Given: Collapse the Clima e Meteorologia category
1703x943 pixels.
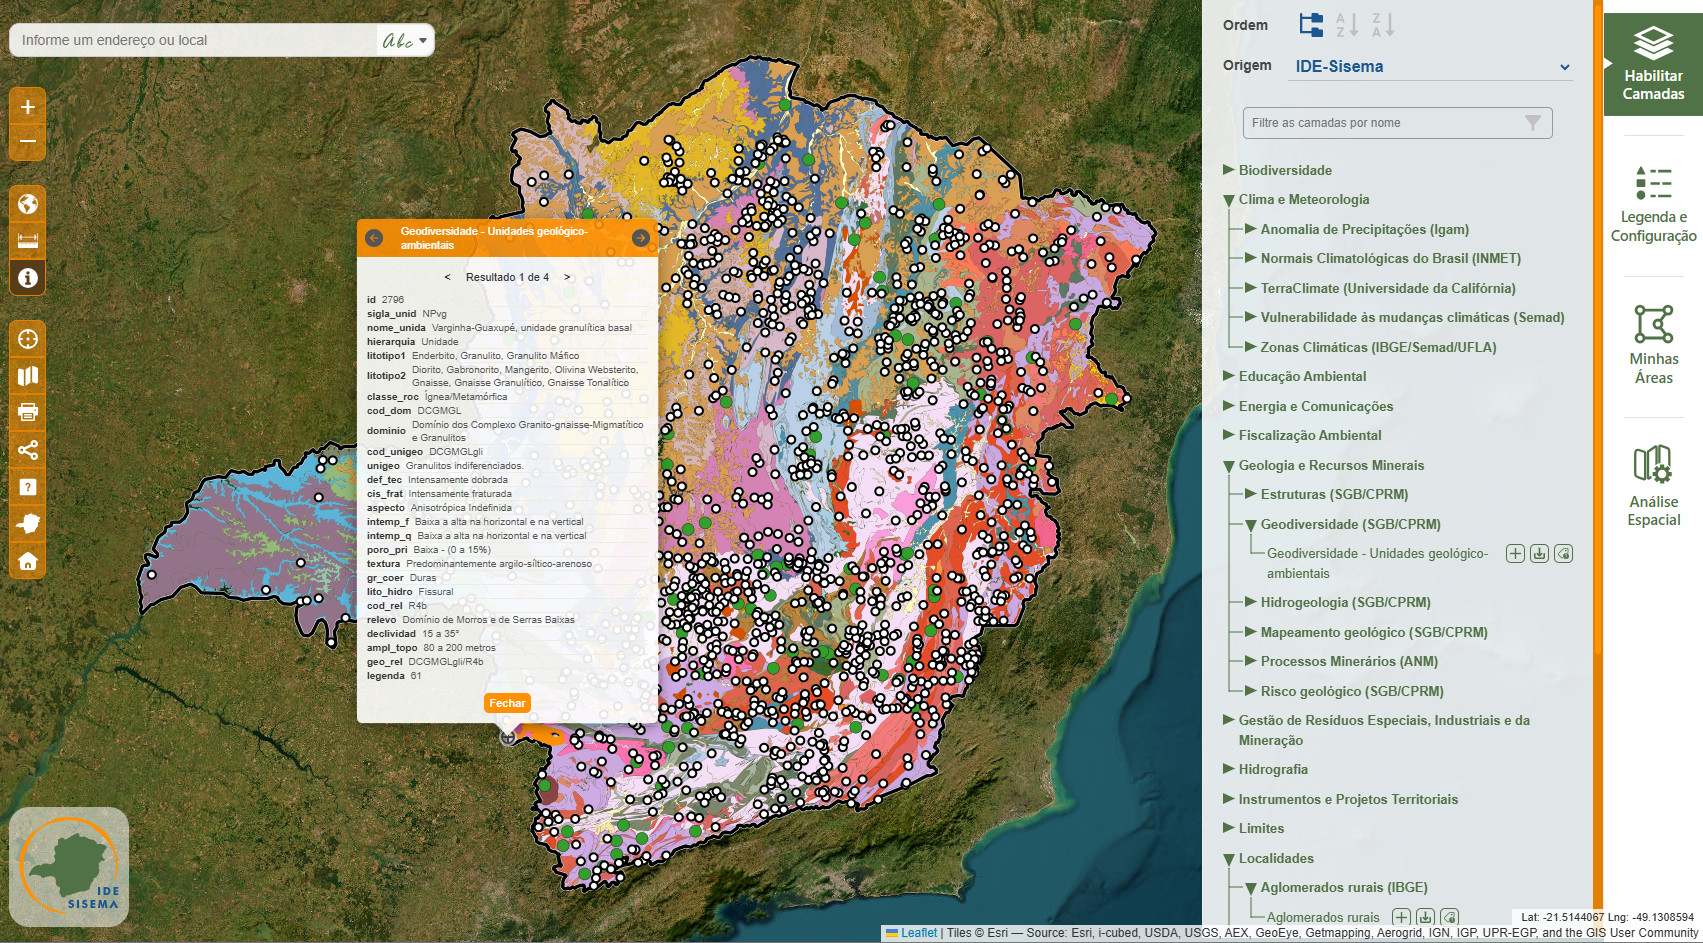Looking at the screenshot, I should [x=1229, y=200].
